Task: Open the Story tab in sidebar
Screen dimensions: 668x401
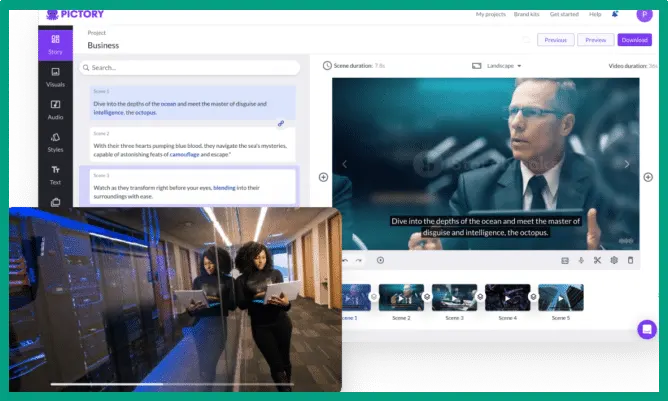Action: [x=55, y=45]
